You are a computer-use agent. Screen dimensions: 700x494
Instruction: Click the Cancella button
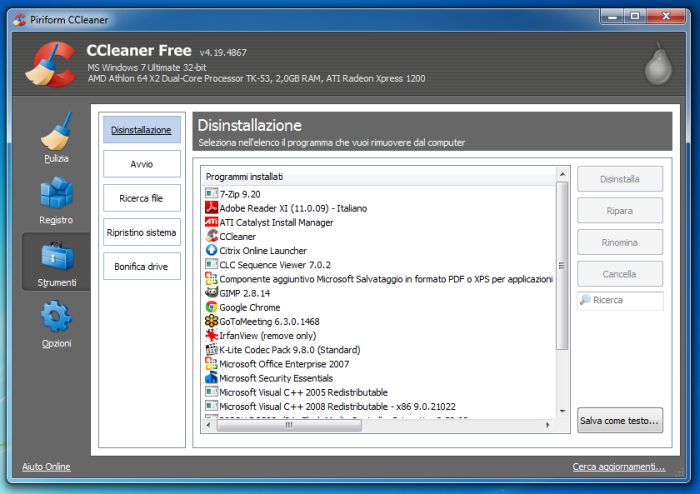click(x=620, y=274)
